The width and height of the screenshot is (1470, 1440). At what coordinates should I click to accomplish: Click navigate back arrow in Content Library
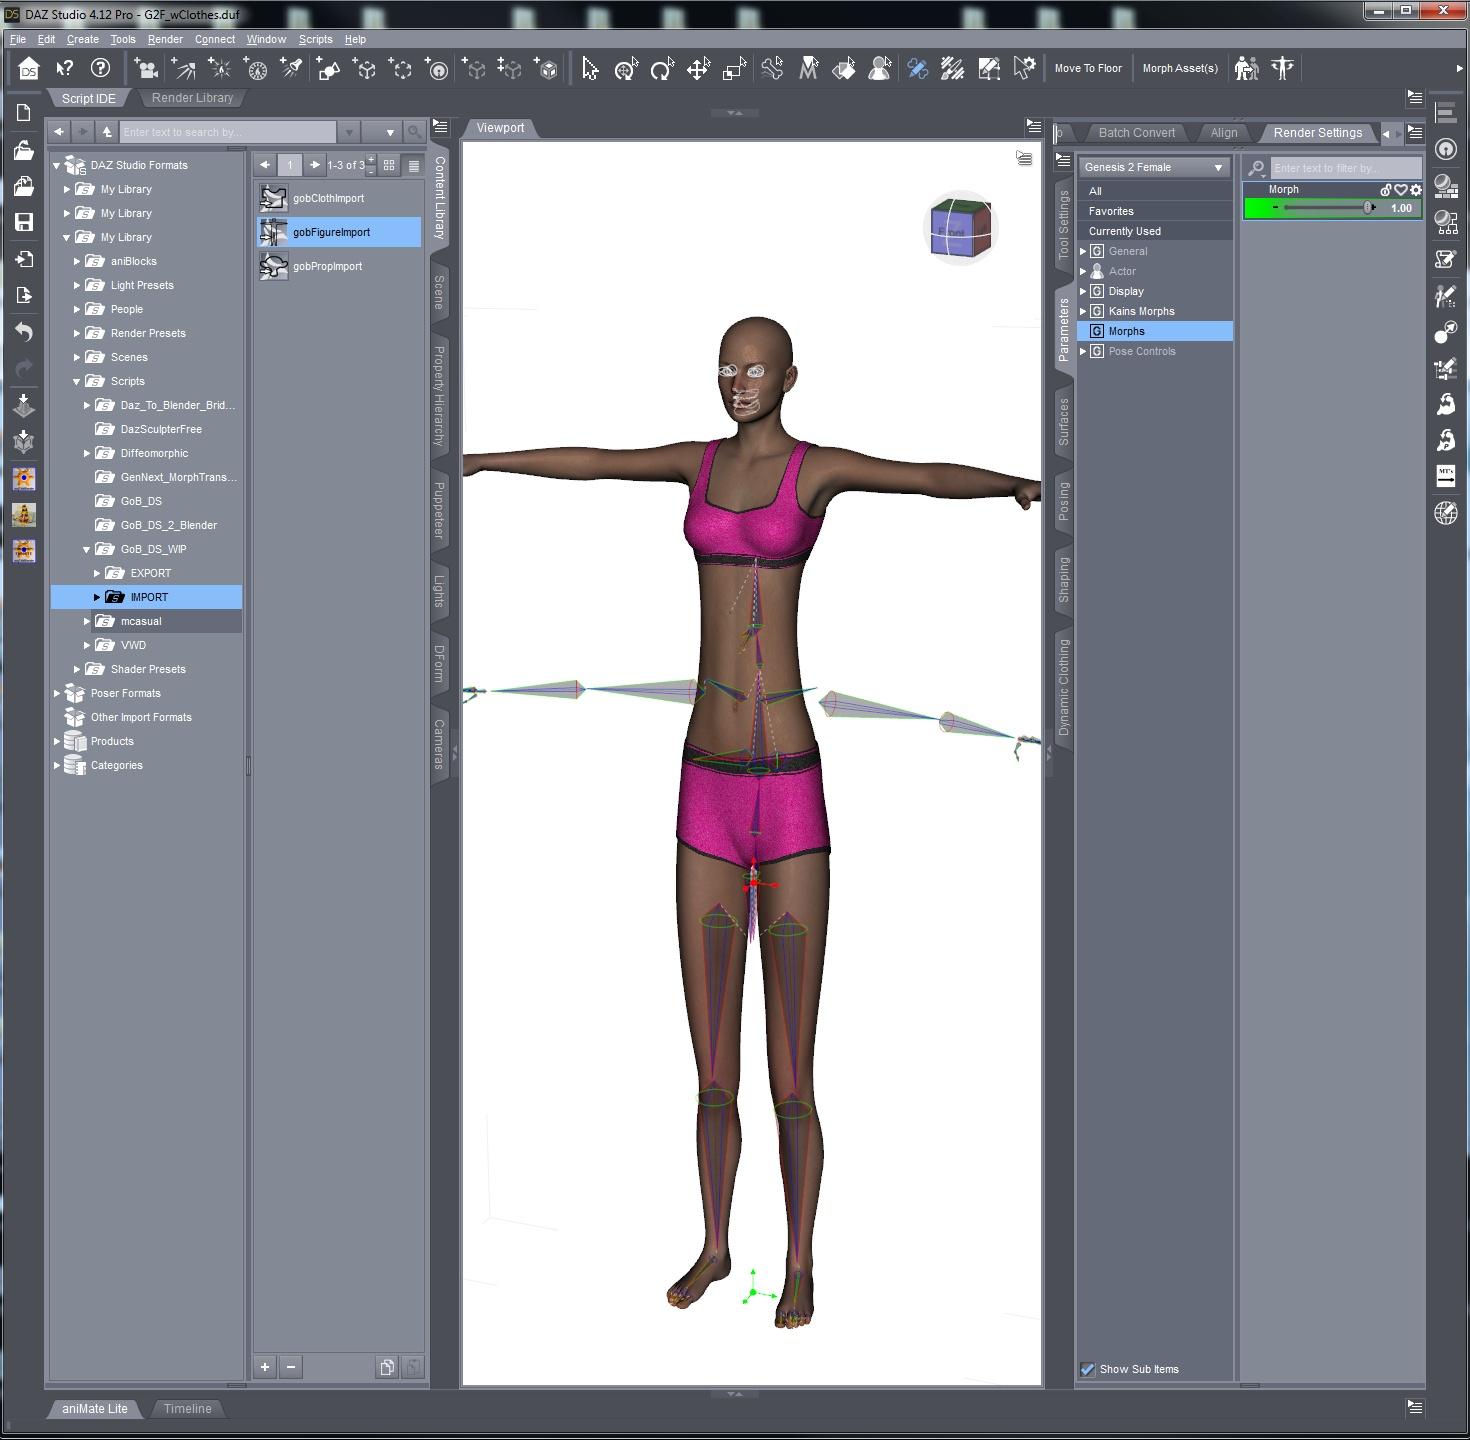click(x=59, y=132)
